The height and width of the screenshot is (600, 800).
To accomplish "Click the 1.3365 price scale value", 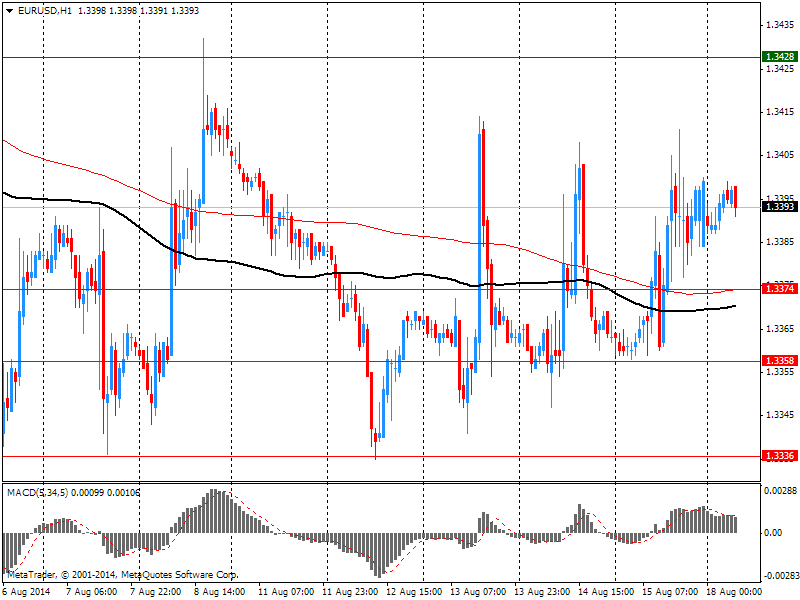I will pyautogui.click(x=781, y=329).
